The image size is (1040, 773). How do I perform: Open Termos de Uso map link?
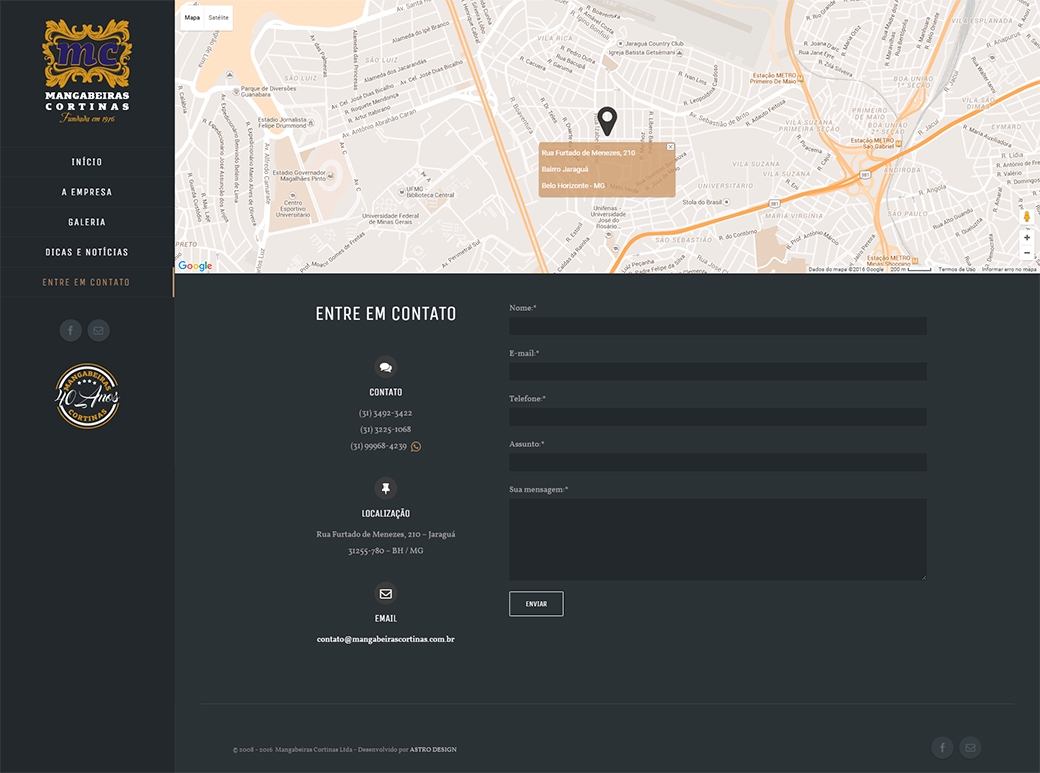click(956, 269)
